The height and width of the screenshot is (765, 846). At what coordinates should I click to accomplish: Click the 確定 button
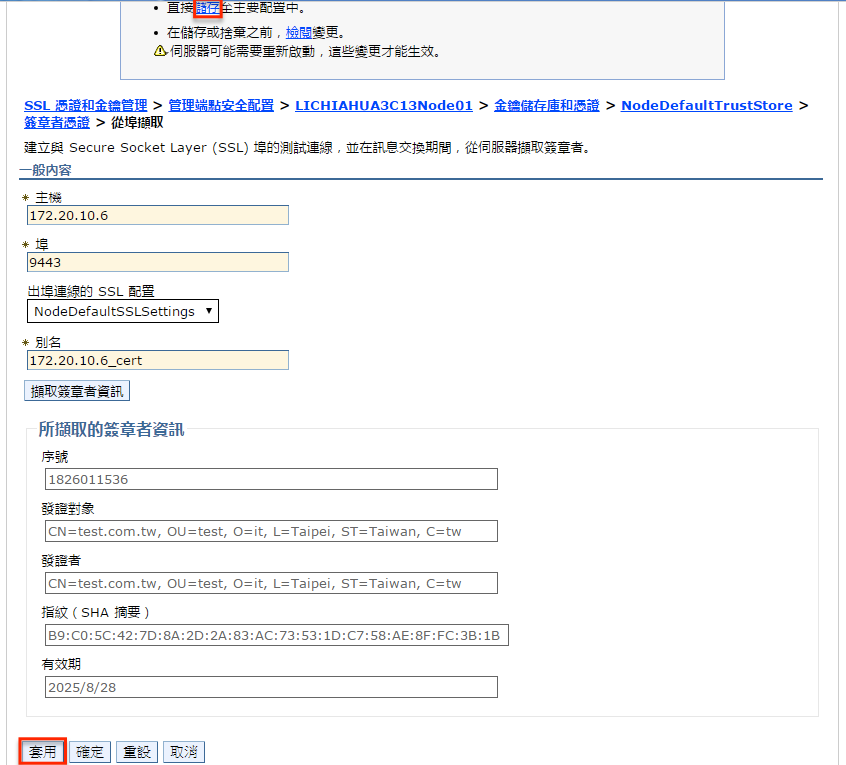90,751
